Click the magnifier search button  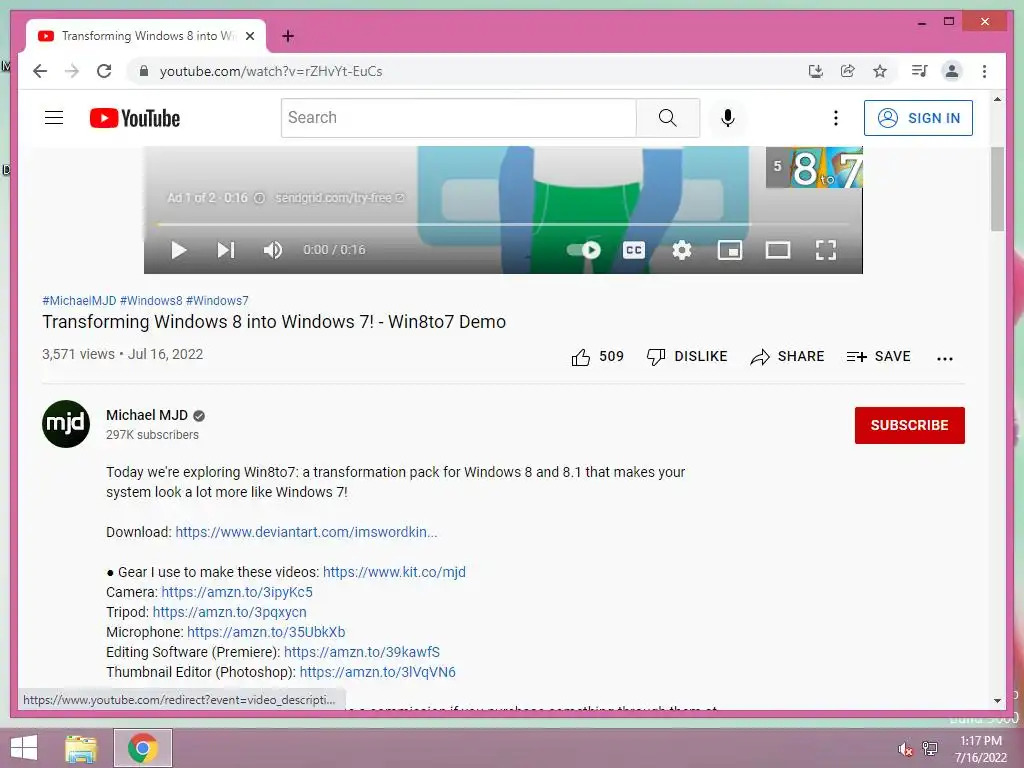tap(667, 118)
